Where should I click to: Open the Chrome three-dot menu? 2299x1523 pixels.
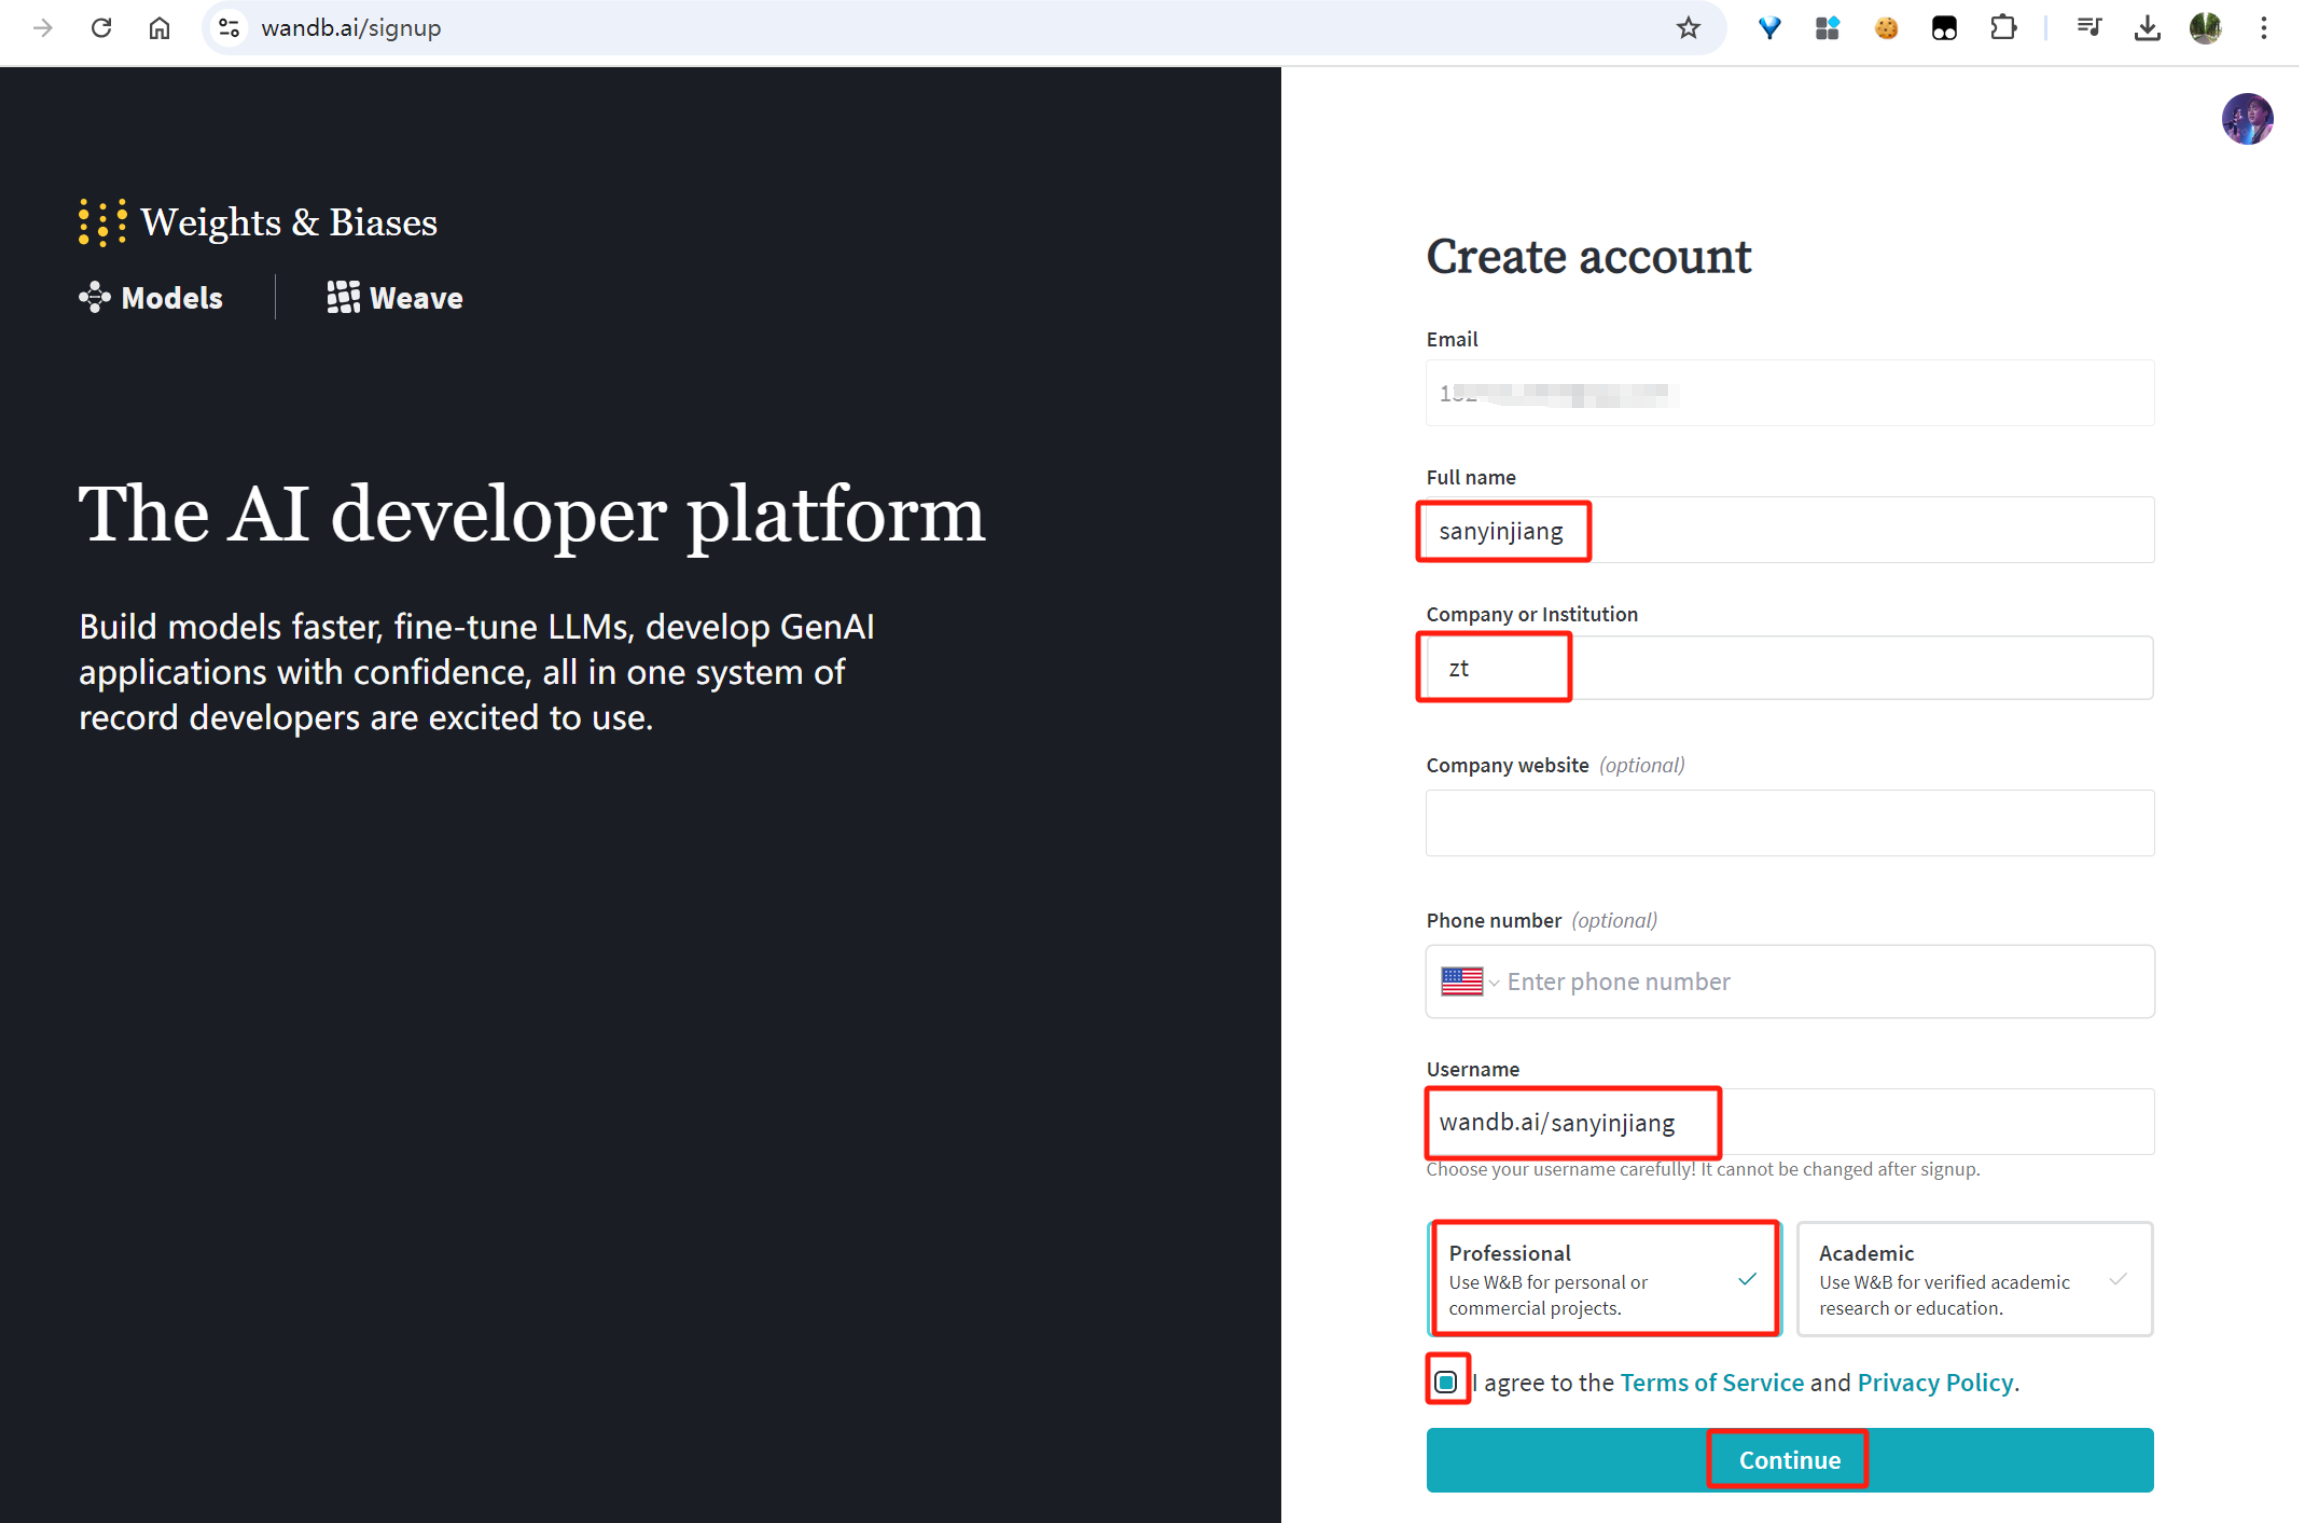coord(2263,28)
